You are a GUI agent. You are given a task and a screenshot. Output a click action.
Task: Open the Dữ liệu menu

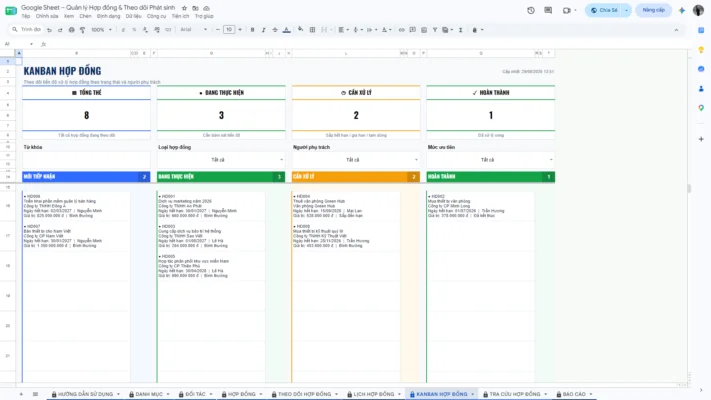coord(134,16)
